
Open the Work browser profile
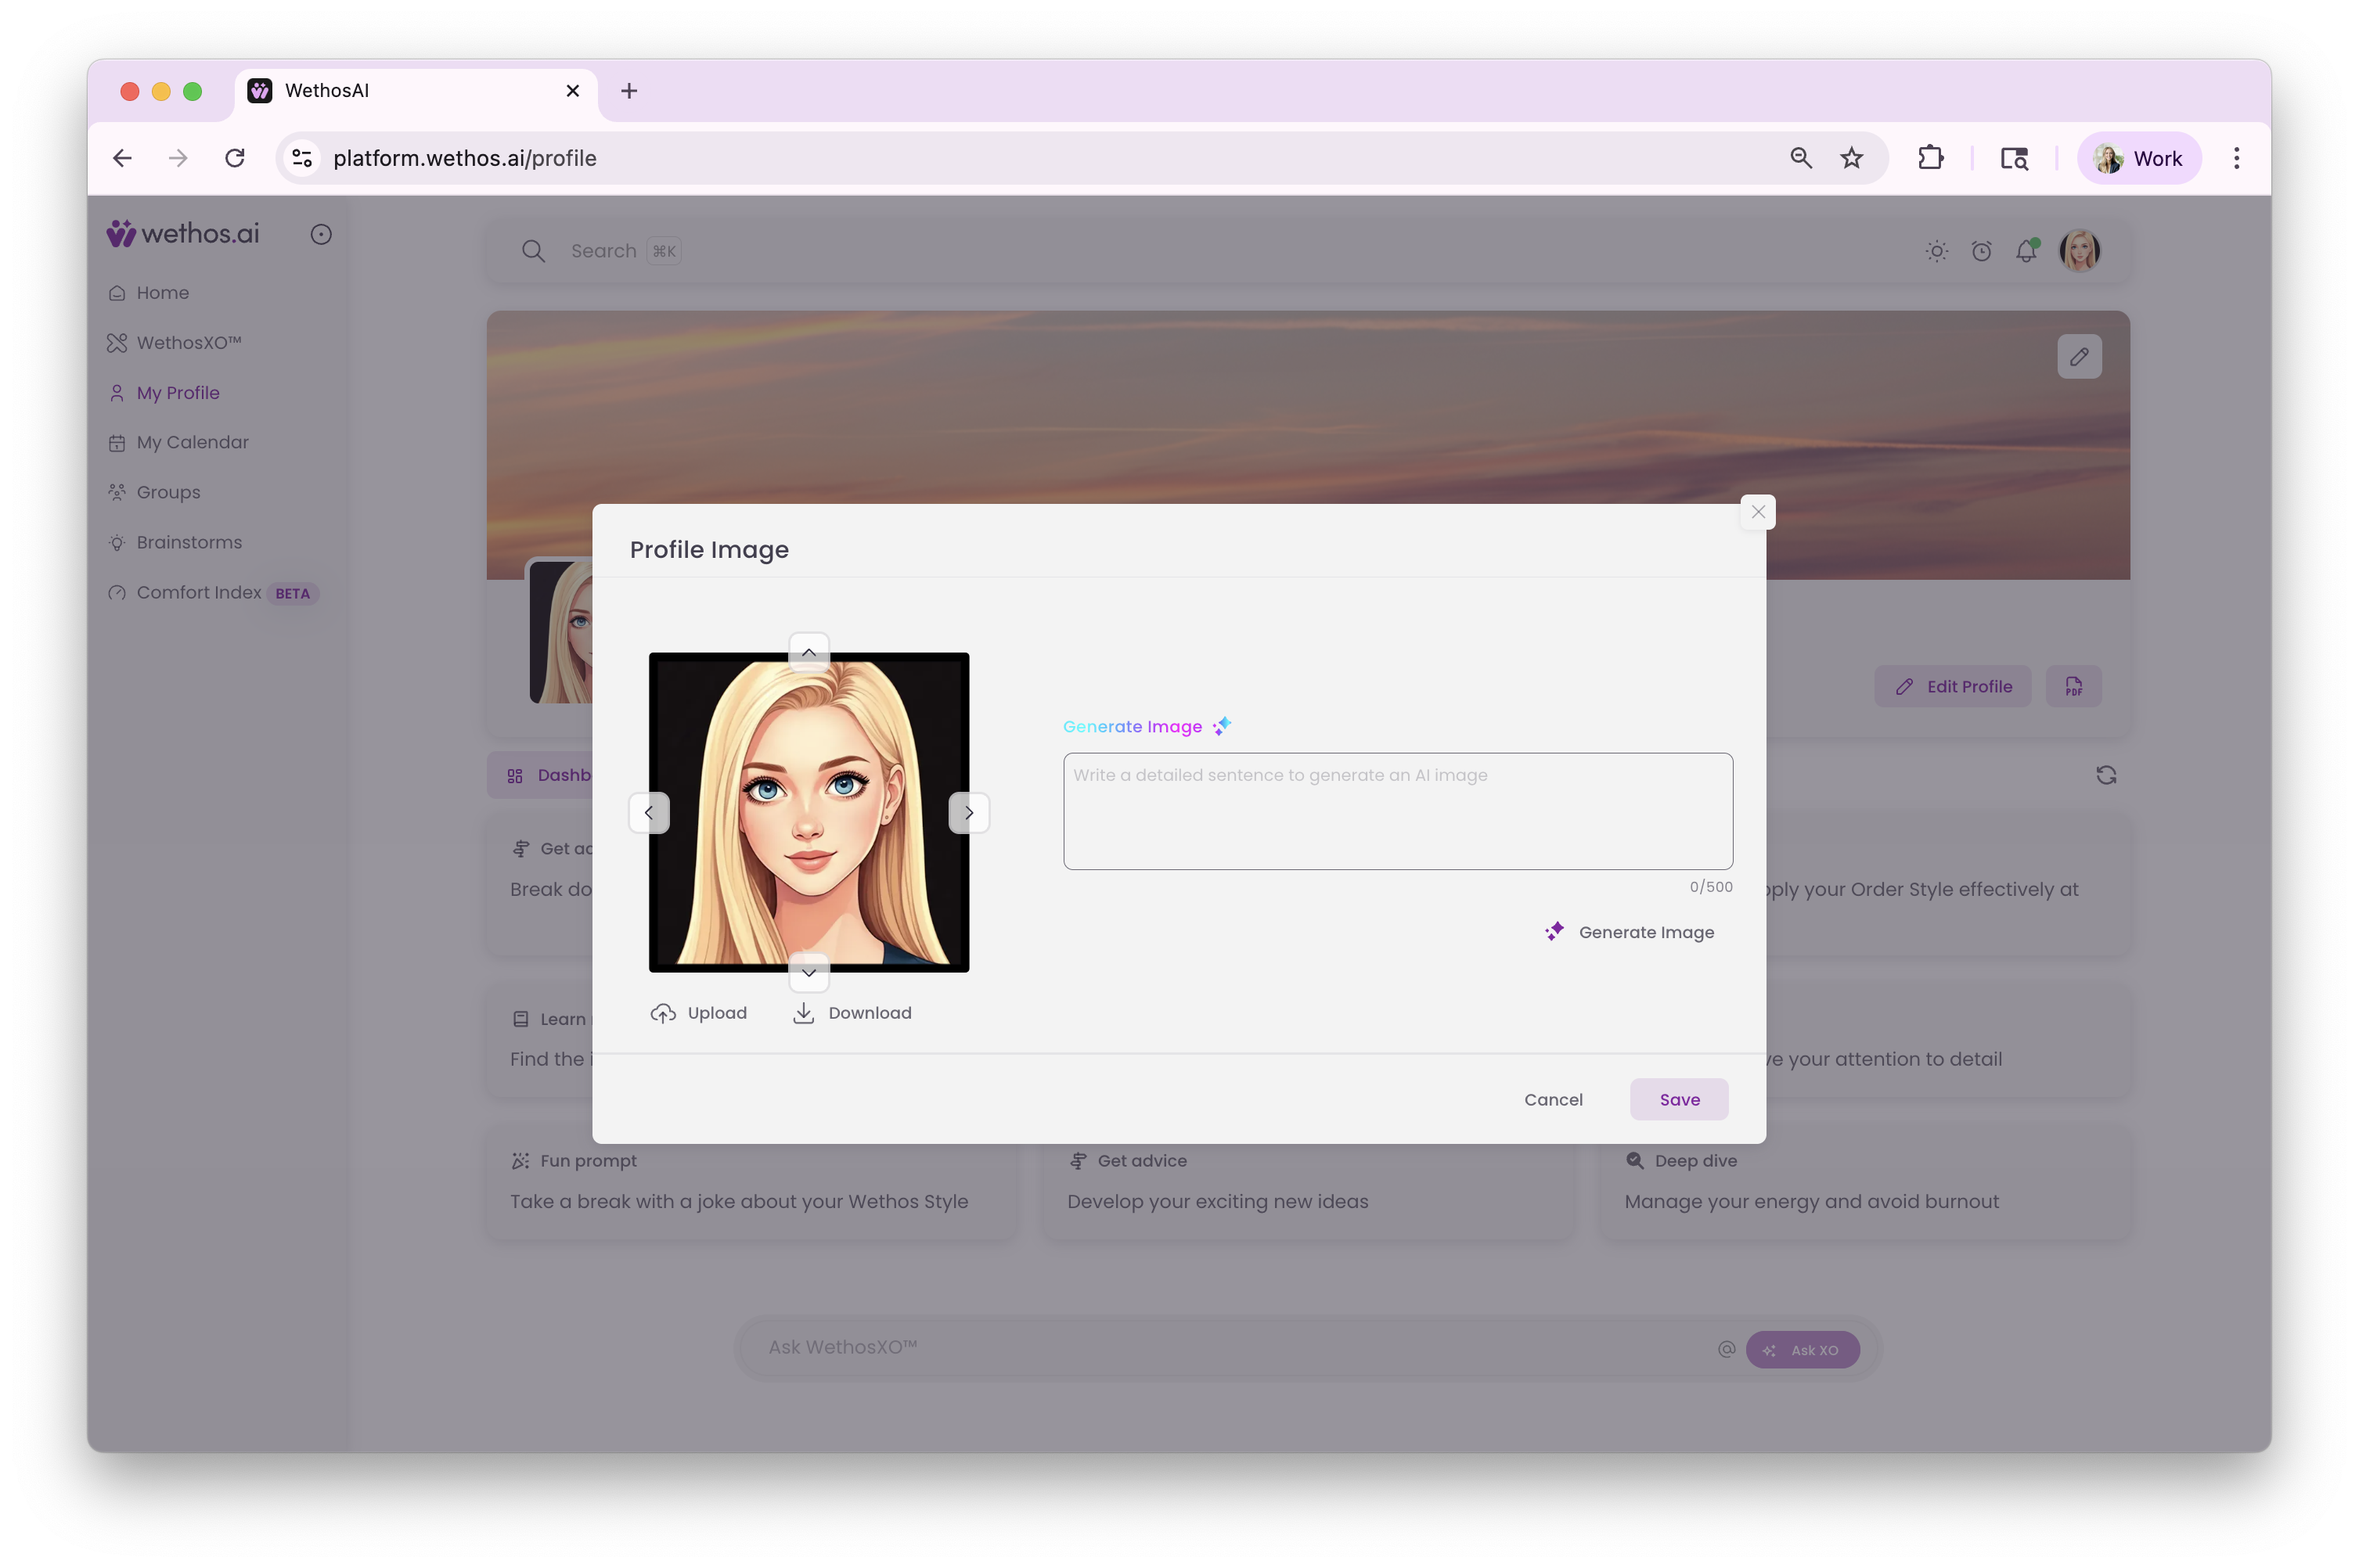pyautogui.click(x=2138, y=158)
